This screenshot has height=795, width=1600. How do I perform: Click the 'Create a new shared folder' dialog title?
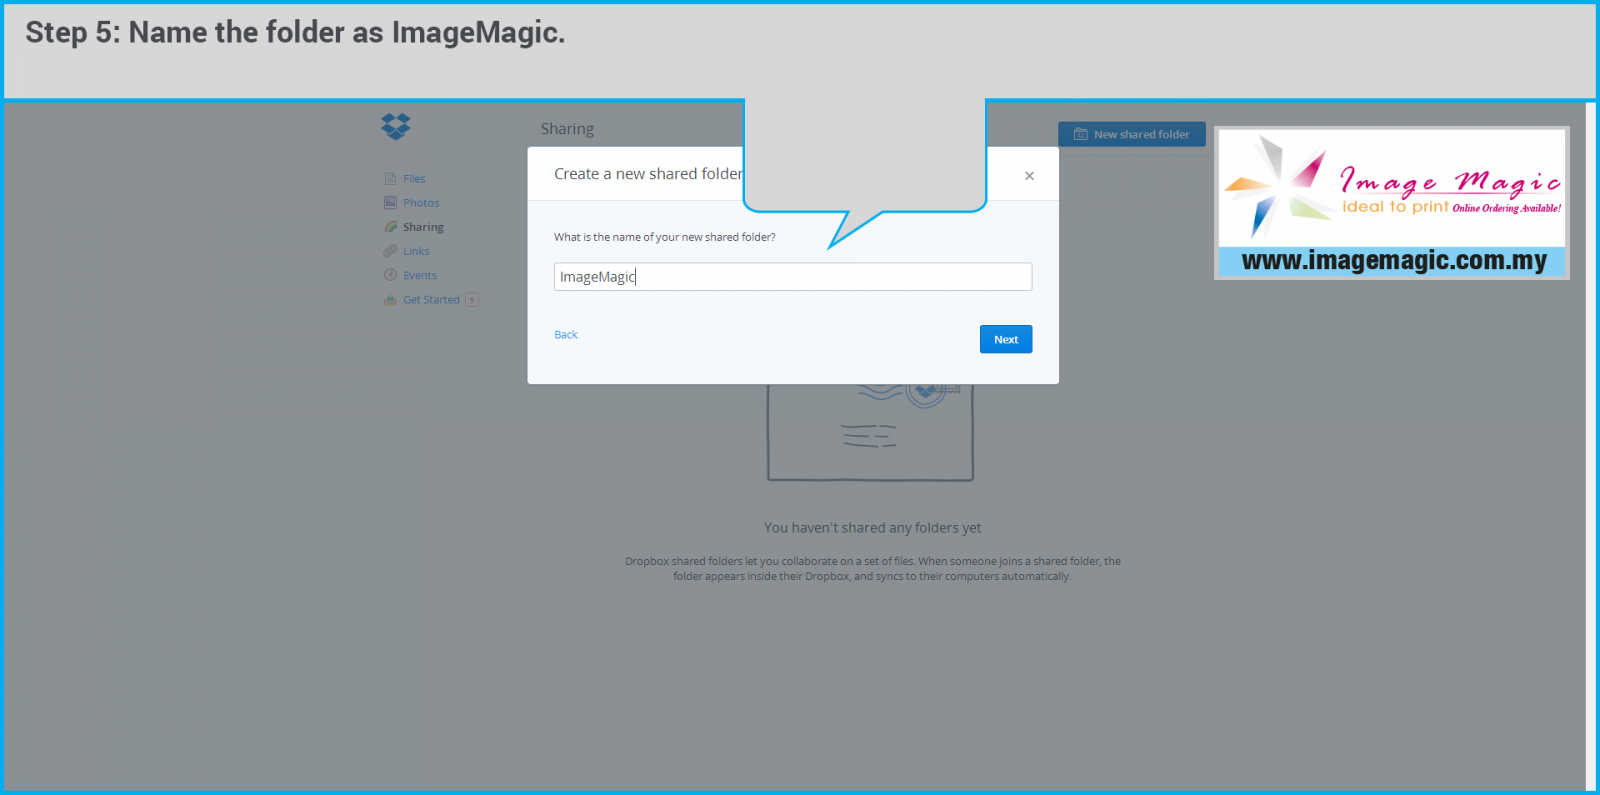pyautogui.click(x=648, y=174)
